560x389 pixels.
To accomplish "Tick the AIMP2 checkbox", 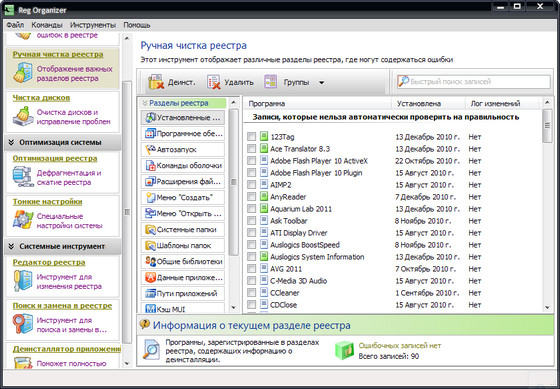I will tap(251, 185).
